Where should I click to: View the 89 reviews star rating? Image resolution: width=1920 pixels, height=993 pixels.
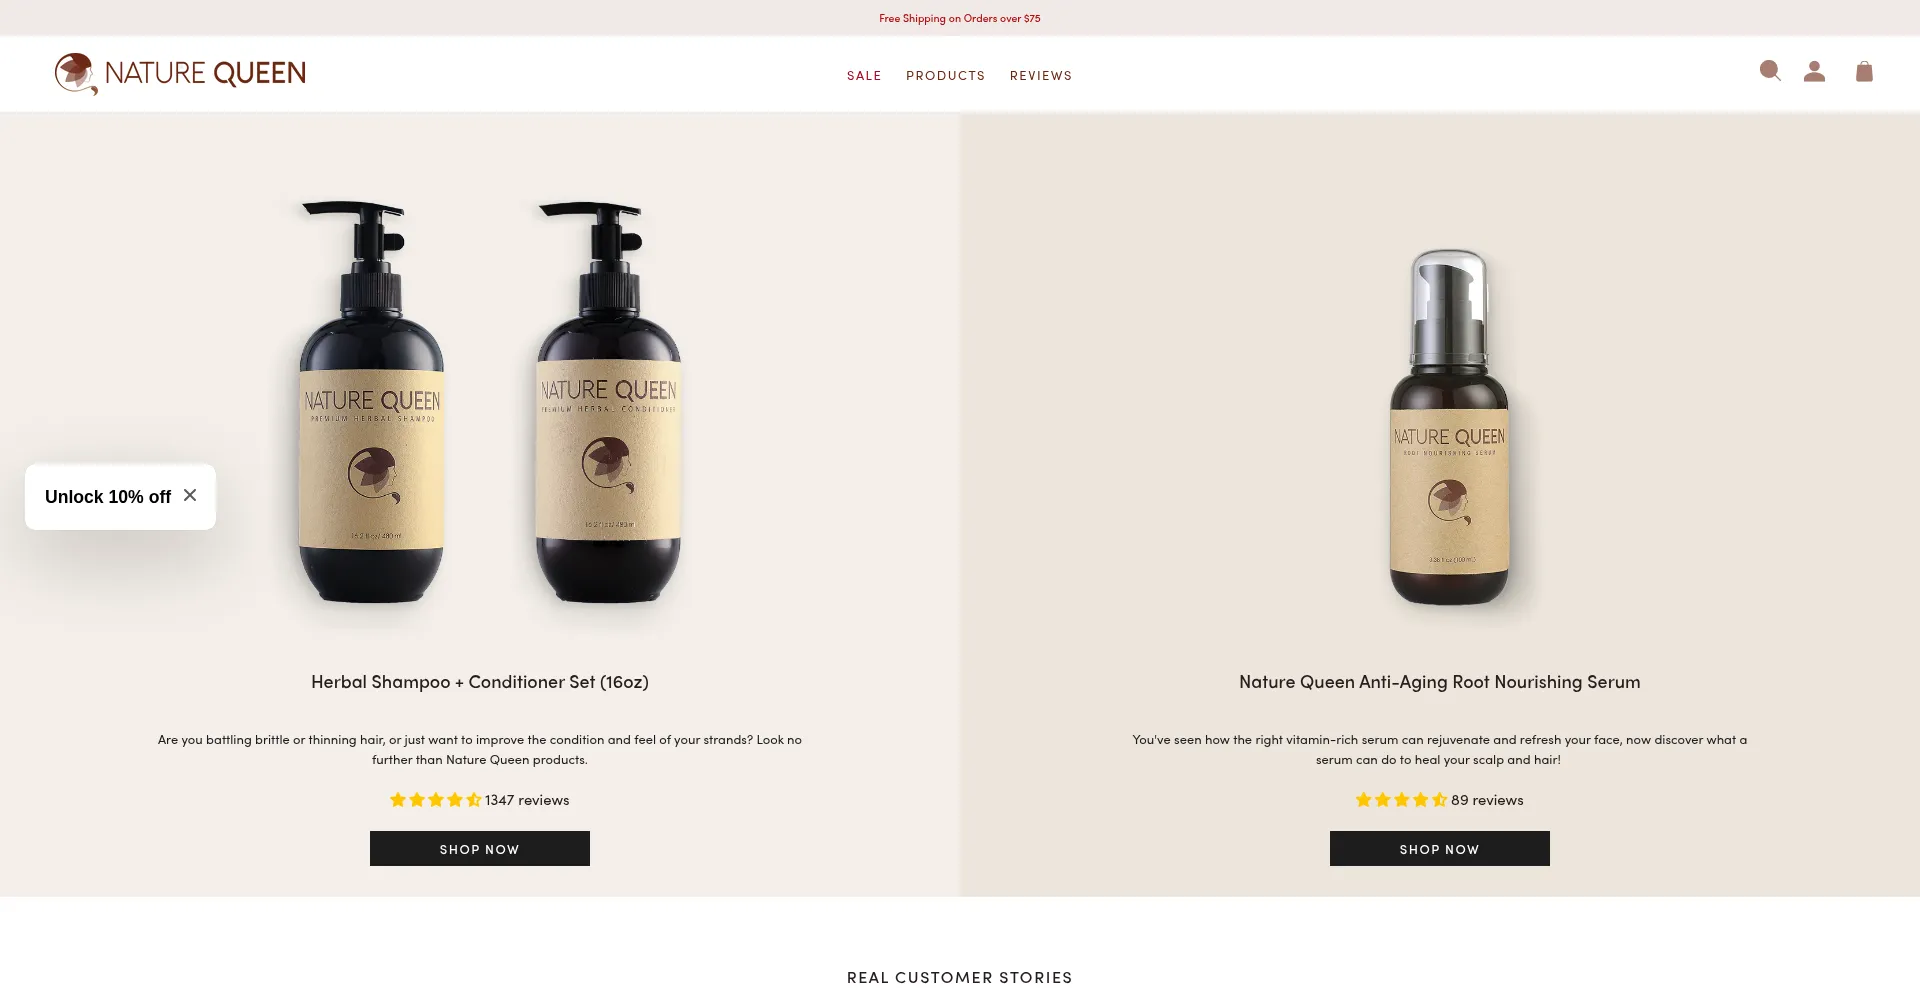coord(1440,800)
